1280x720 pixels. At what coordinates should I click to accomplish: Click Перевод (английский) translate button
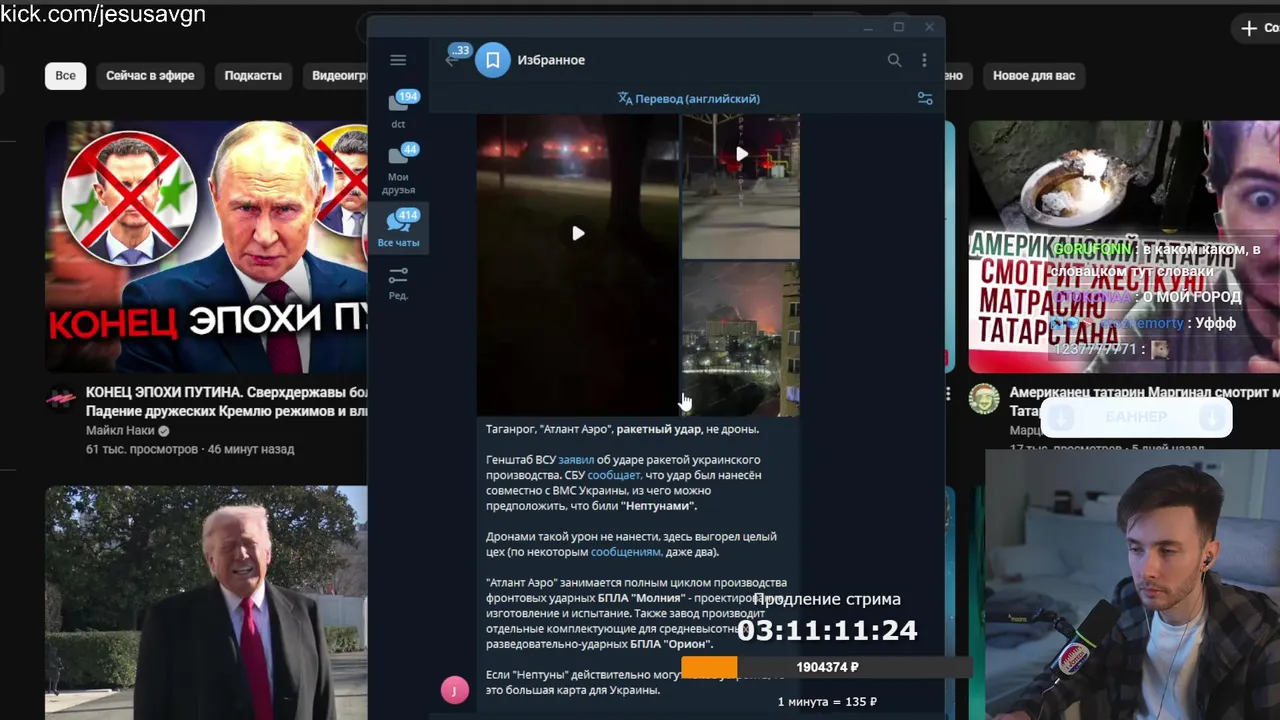(689, 98)
